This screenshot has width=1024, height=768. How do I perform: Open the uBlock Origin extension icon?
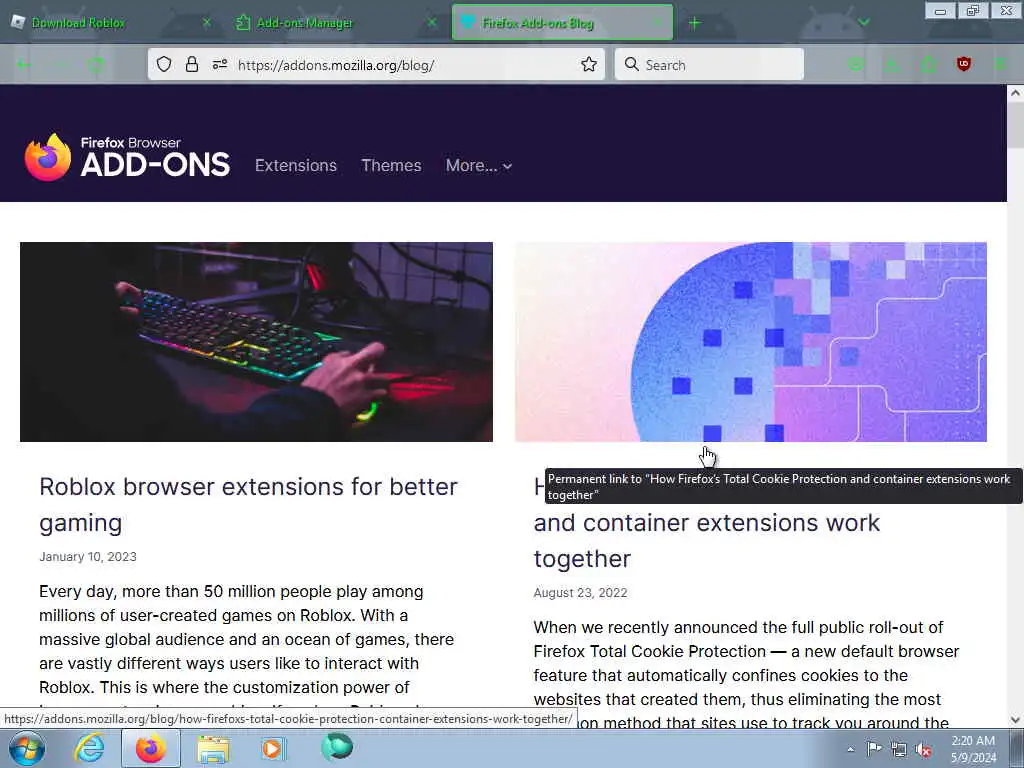[x=963, y=64]
